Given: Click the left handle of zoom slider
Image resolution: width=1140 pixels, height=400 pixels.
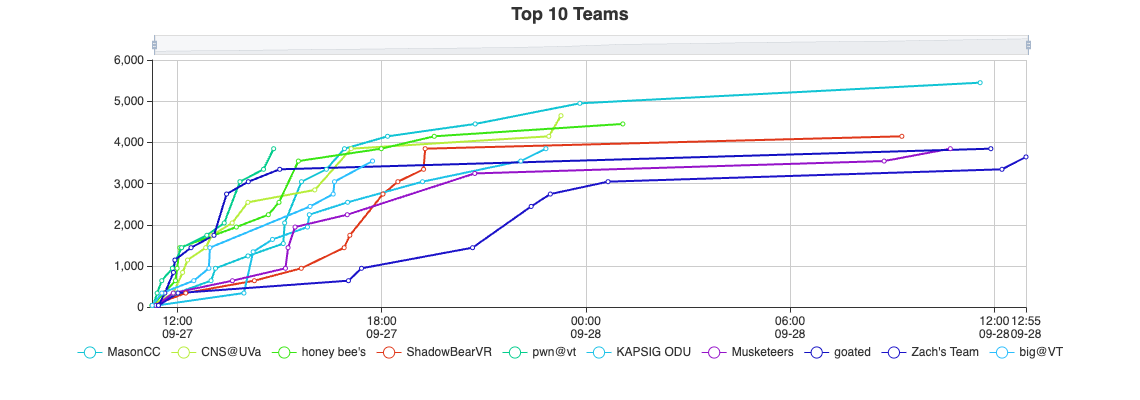Looking at the screenshot, I should click(154, 45).
